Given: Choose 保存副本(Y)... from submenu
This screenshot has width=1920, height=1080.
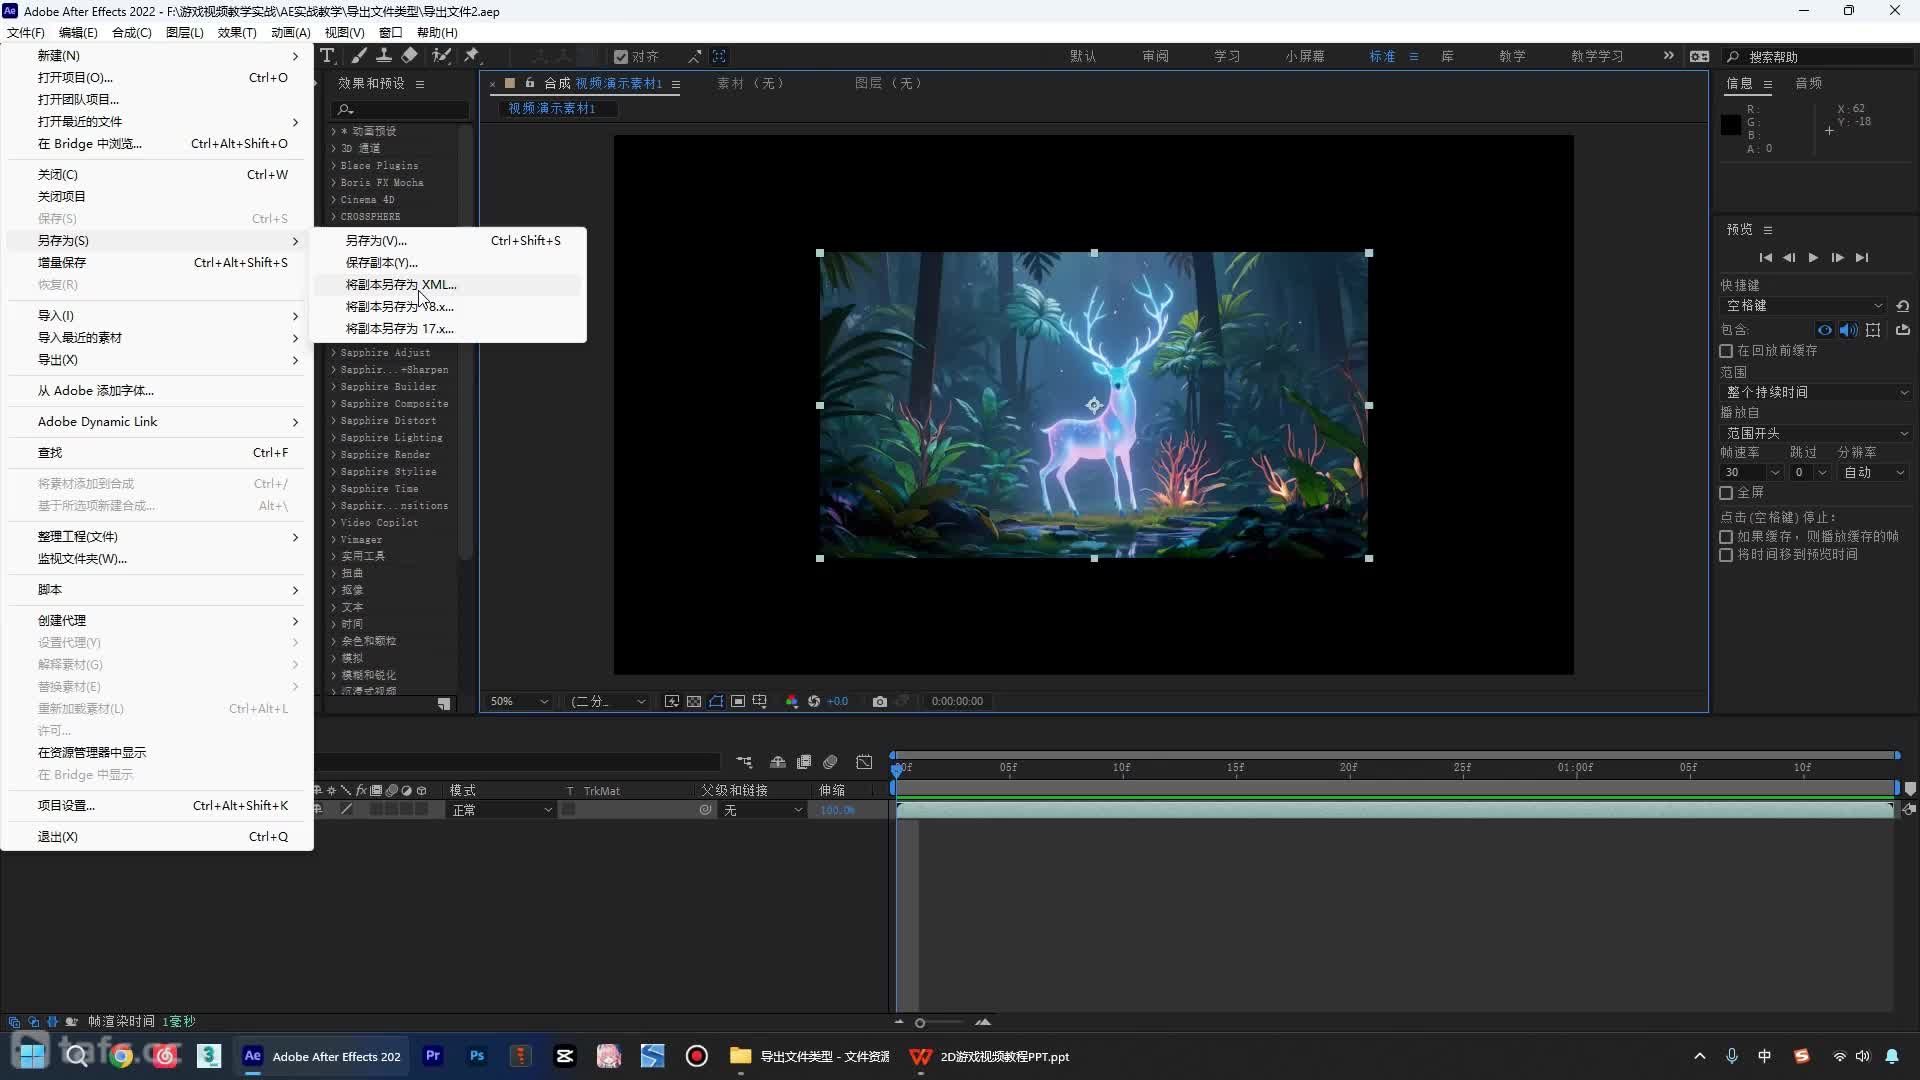Looking at the screenshot, I should [x=448, y=263].
